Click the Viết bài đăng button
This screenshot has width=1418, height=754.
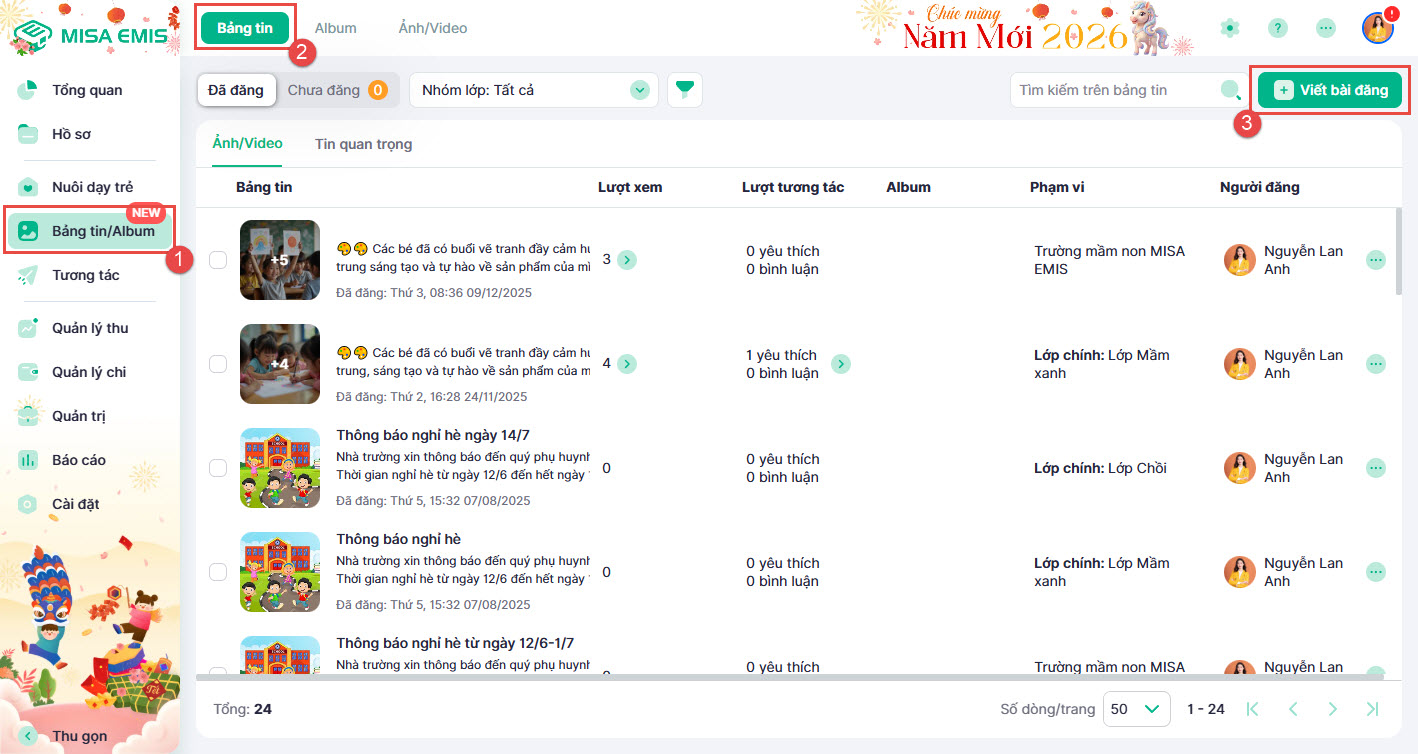pyautogui.click(x=1330, y=90)
